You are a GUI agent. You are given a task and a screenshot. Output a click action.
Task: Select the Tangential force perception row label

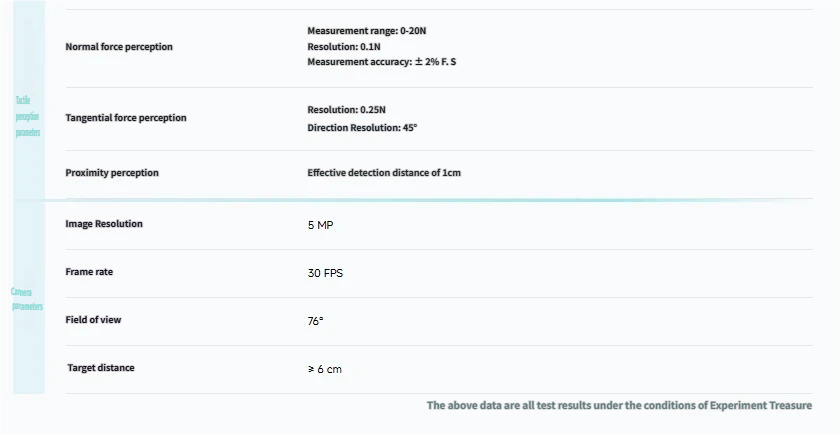click(125, 118)
